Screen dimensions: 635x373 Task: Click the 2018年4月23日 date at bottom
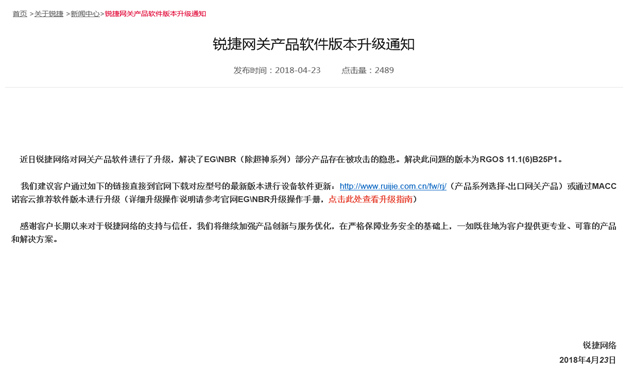pyautogui.click(x=588, y=360)
